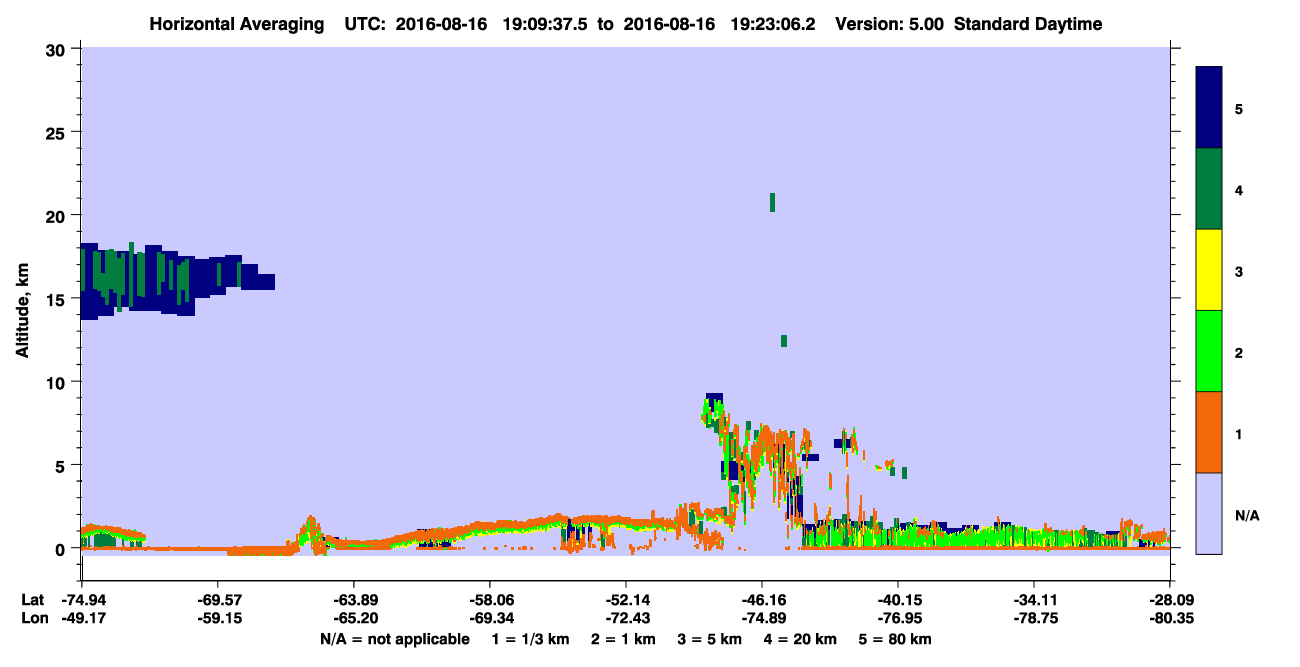Click the dark blue level 5 colorbar segment
Viewport: 1300px width, 667px height.
pos(1209,108)
